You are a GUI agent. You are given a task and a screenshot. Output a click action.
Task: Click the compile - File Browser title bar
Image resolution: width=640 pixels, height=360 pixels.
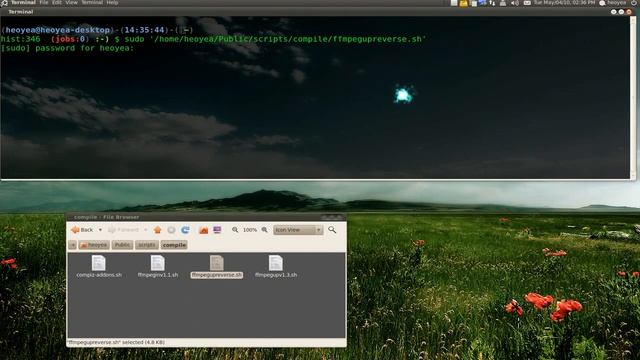click(206, 217)
